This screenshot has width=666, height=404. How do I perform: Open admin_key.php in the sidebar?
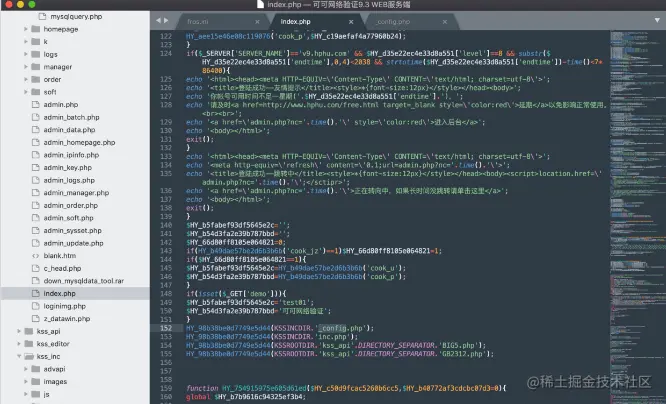click(68, 167)
